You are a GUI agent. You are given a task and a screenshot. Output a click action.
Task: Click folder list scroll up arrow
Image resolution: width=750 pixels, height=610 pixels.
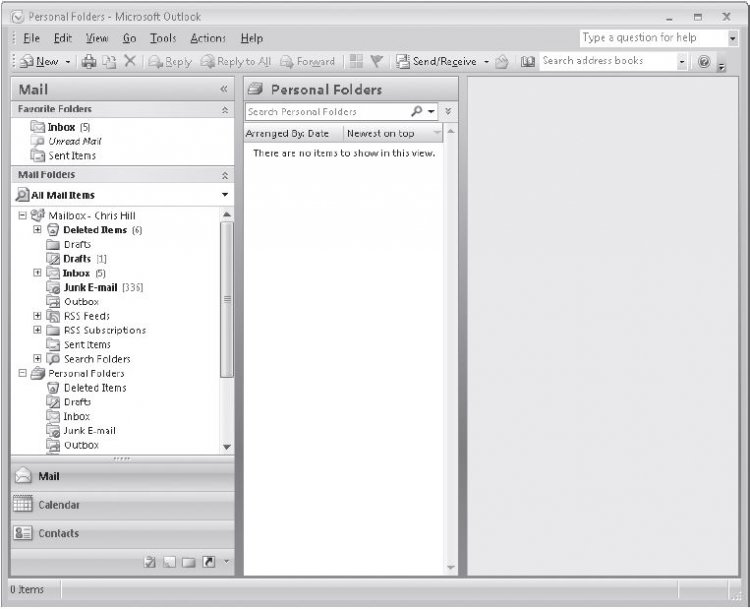(227, 214)
